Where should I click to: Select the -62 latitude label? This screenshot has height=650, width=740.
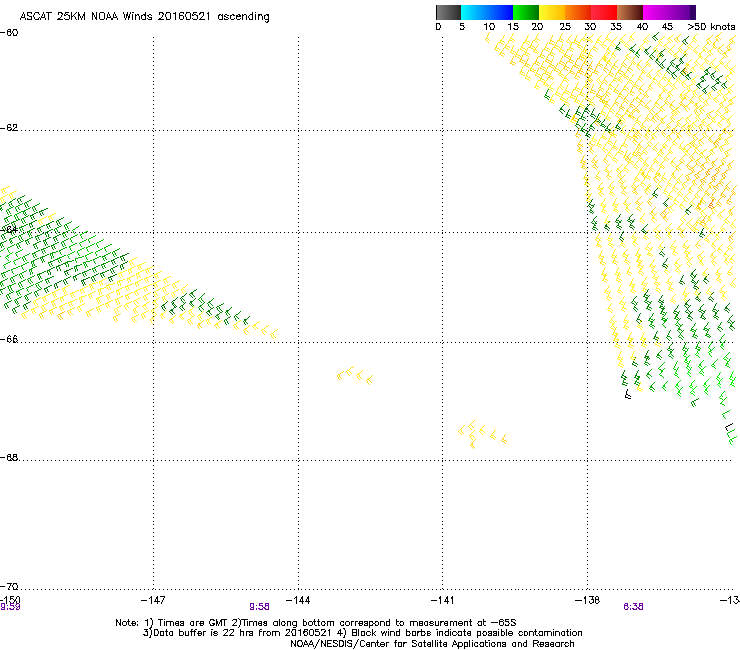[9, 128]
